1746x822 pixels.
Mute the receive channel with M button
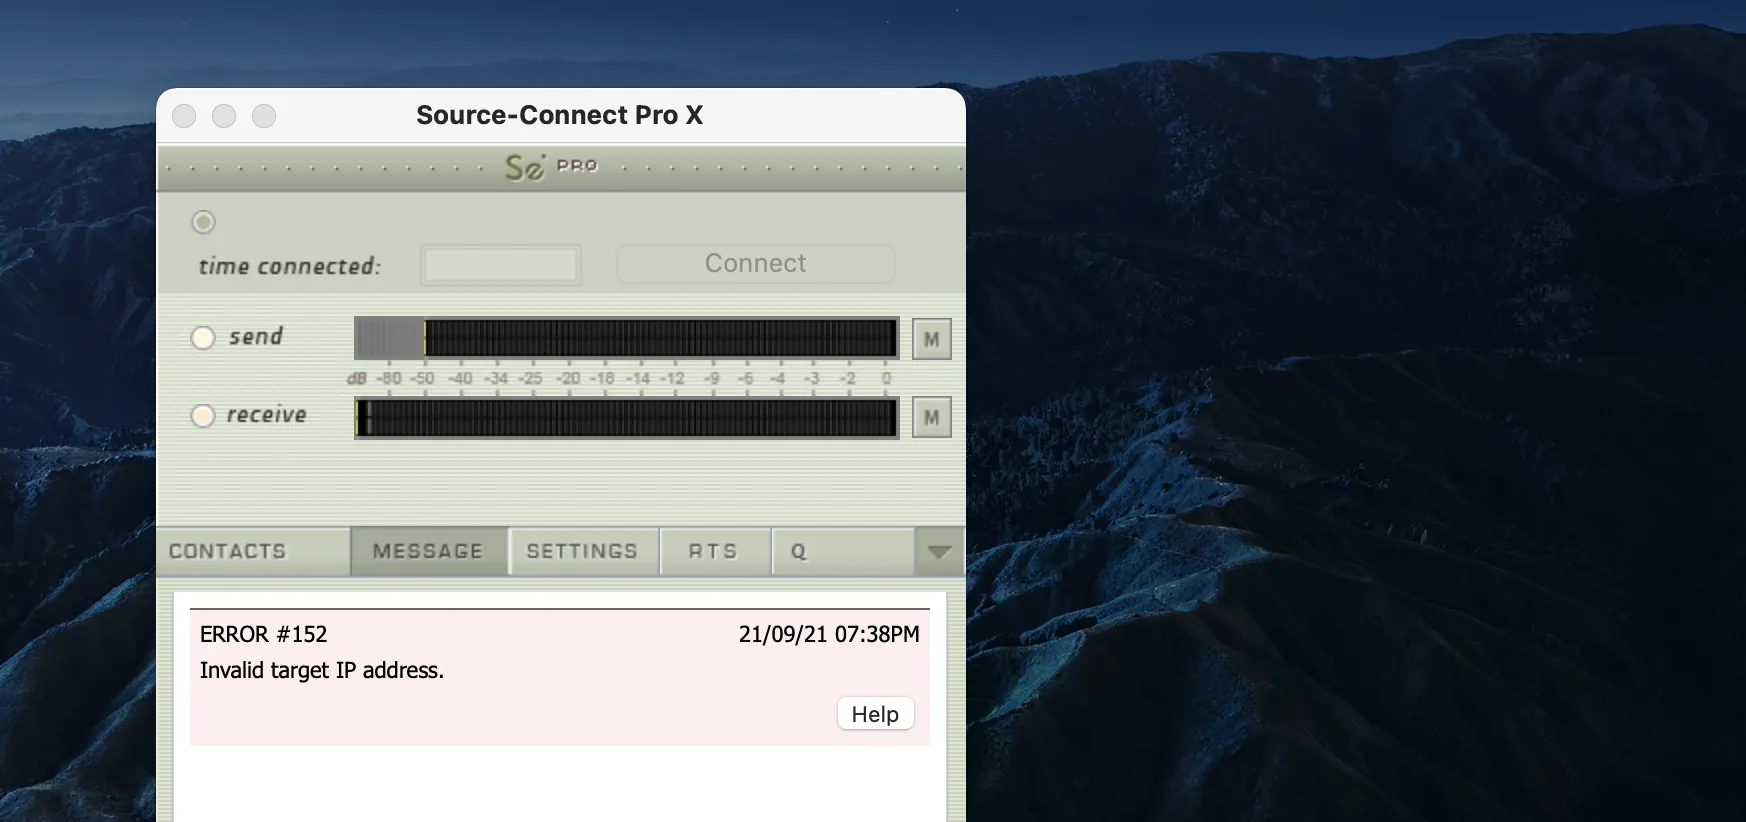[x=931, y=417]
